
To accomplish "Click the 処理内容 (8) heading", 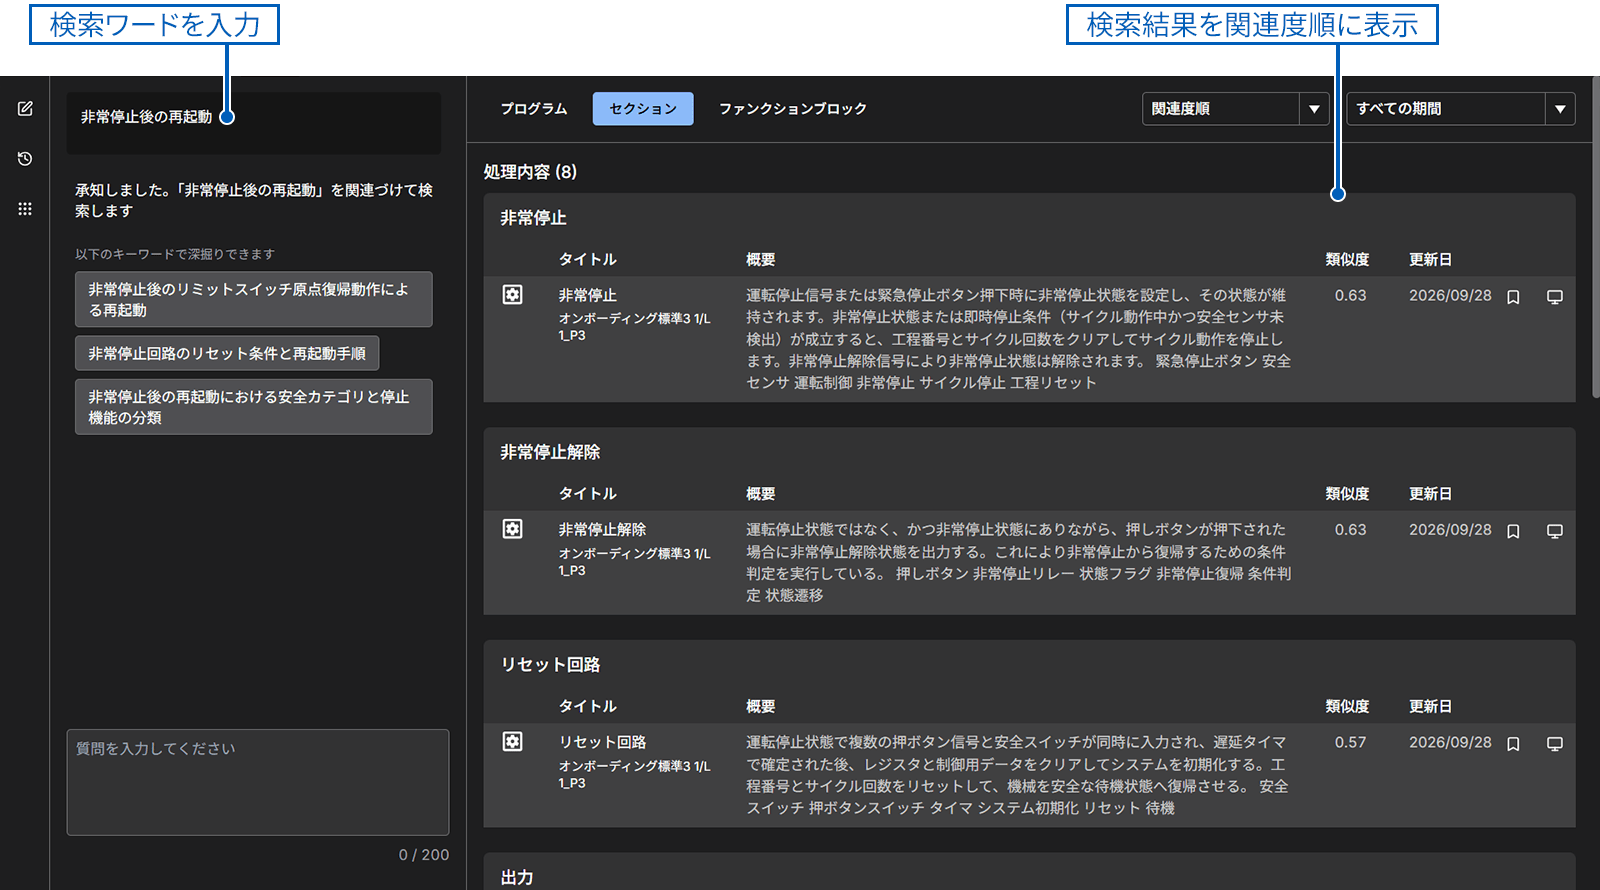I will click(530, 172).
